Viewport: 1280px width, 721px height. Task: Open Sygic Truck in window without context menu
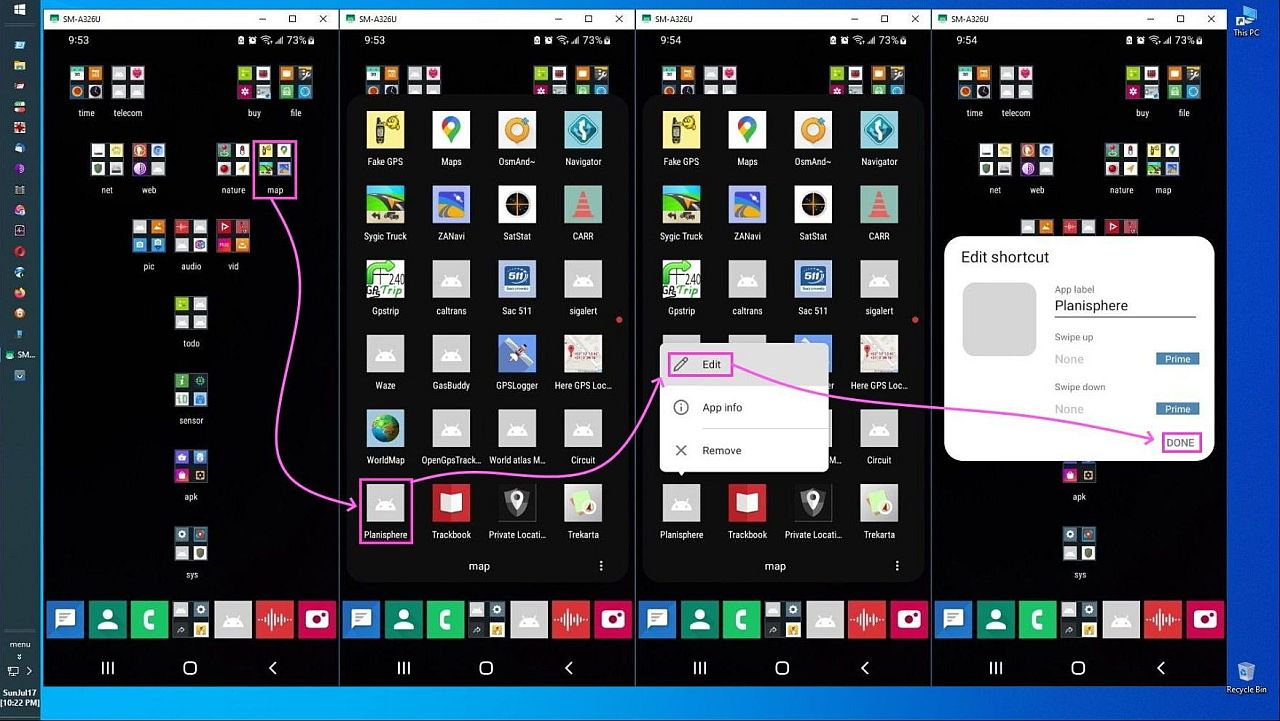click(385, 205)
